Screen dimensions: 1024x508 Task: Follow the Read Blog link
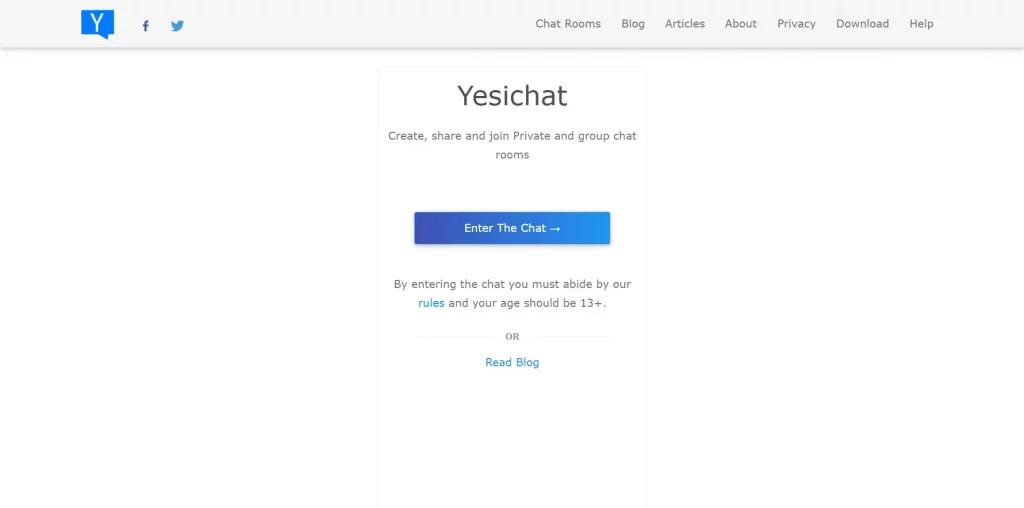click(512, 362)
